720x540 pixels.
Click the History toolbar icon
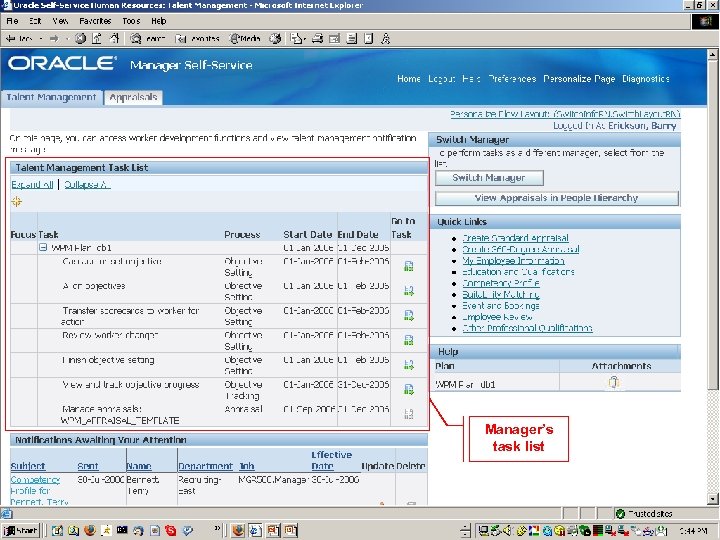pos(275,39)
